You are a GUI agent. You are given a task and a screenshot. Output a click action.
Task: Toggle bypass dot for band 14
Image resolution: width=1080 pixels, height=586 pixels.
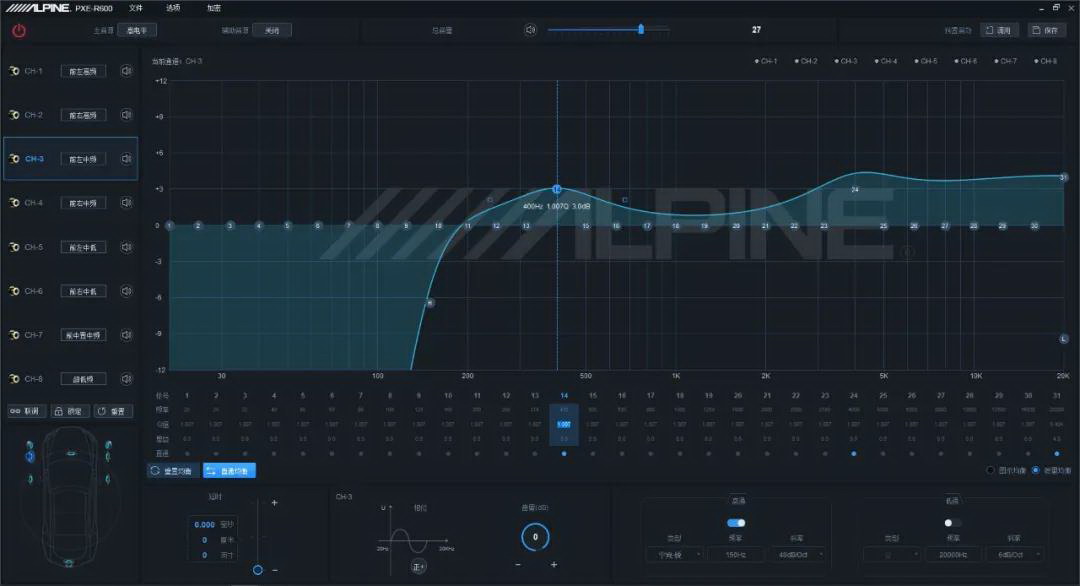[x=564, y=454]
